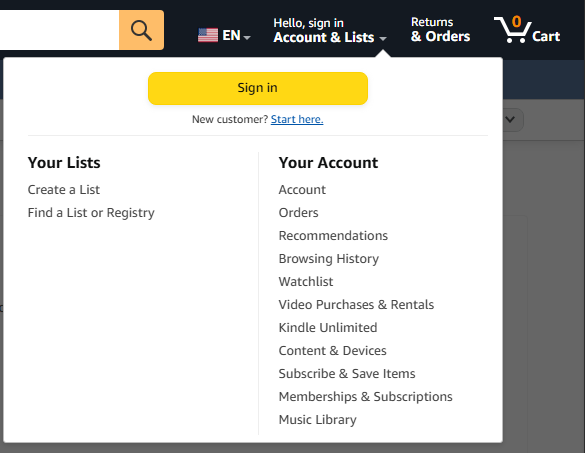The height and width of the screenshot is (453, 585).
Task: Select Create a List
Action: coord(64,190)
